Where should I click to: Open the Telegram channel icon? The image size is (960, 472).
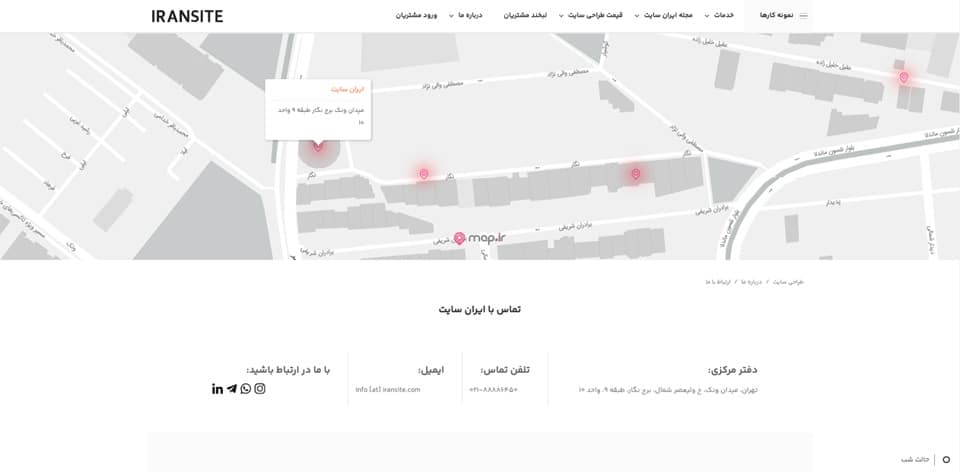click(231, 389)
